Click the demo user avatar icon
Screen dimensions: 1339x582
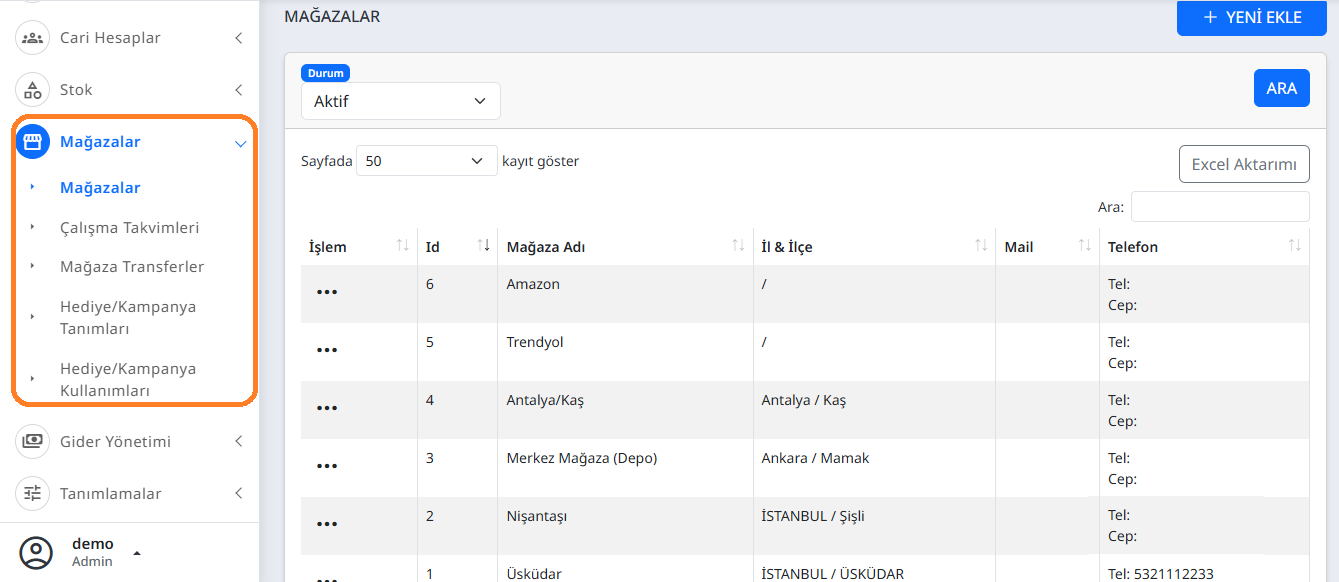tap(36, 552)
